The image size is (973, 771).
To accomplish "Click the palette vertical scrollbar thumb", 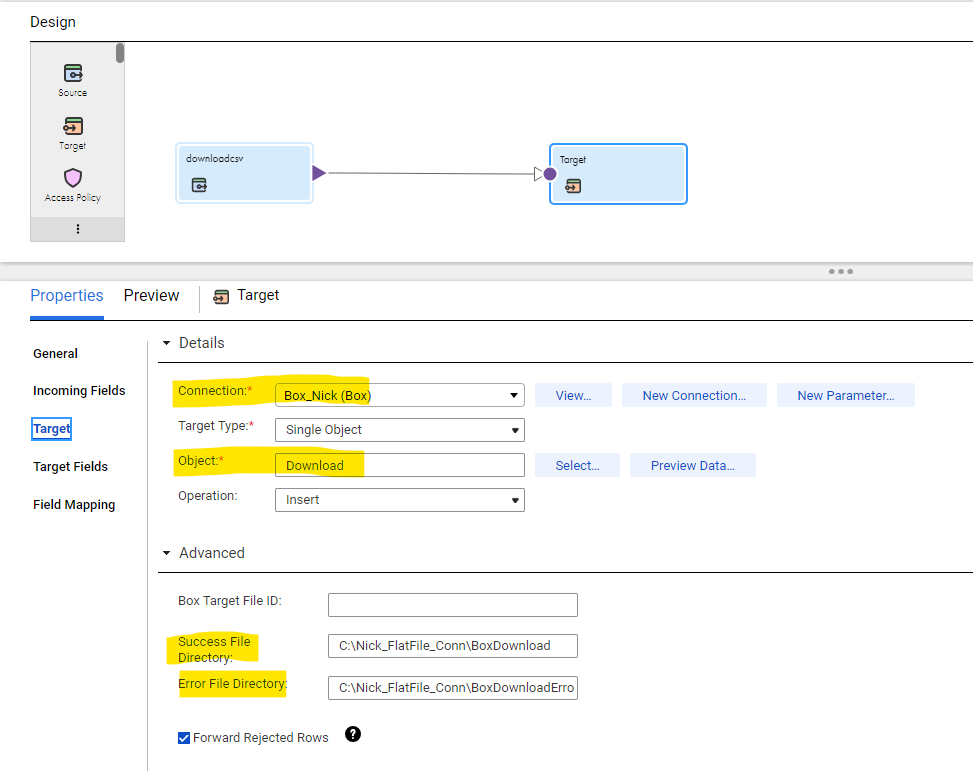I will (120, 53).
